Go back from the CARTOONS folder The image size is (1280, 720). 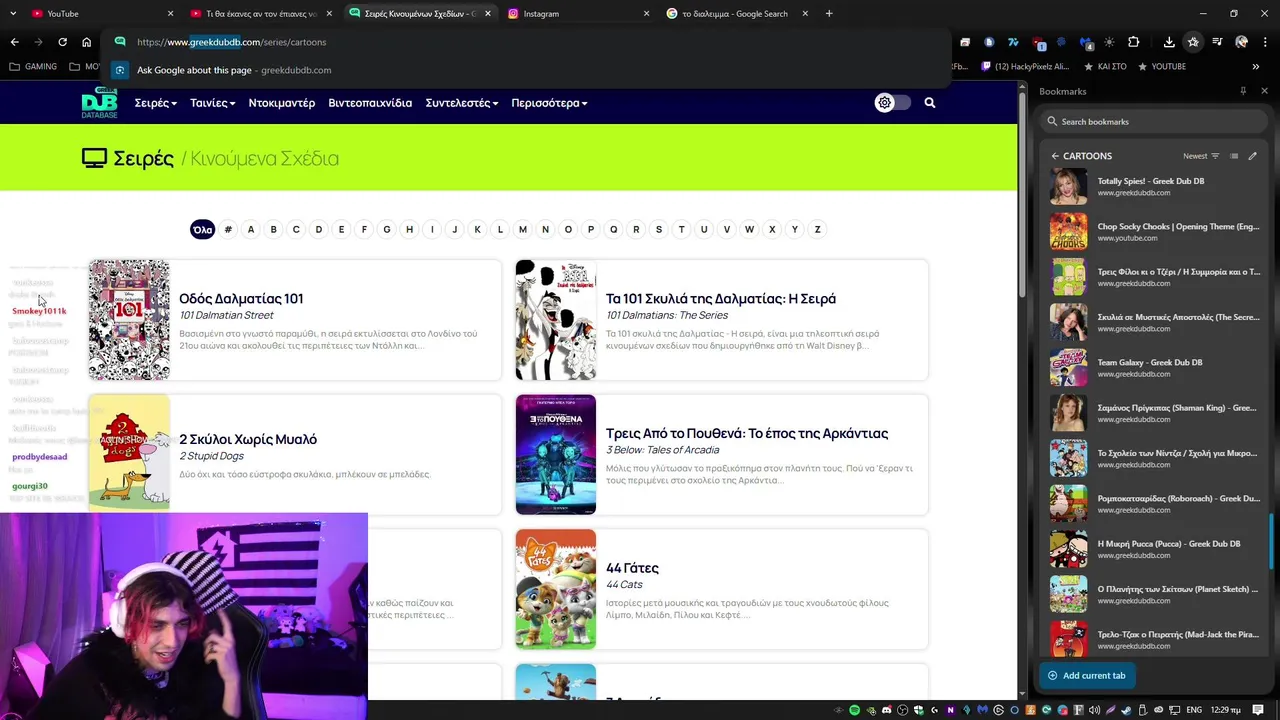pos(1055,156)
